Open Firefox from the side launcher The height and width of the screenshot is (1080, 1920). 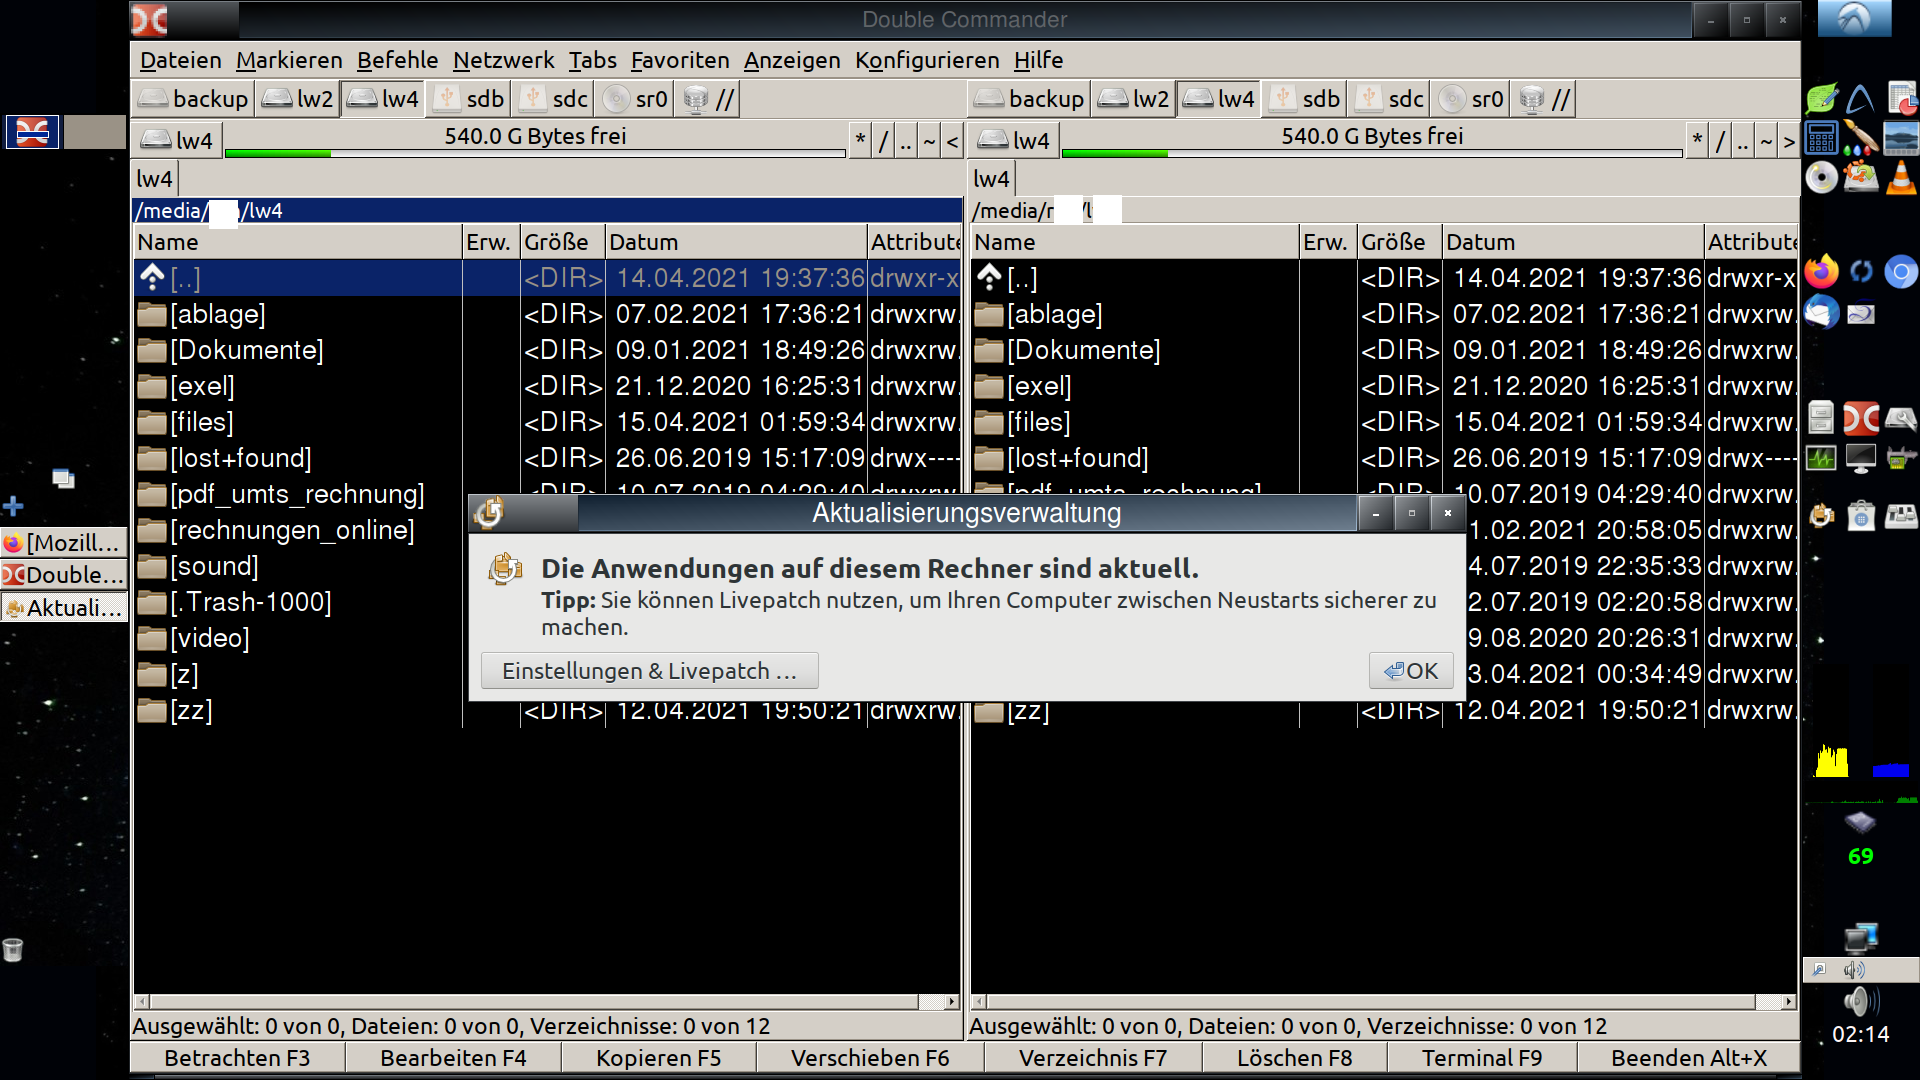(1822, 272)
